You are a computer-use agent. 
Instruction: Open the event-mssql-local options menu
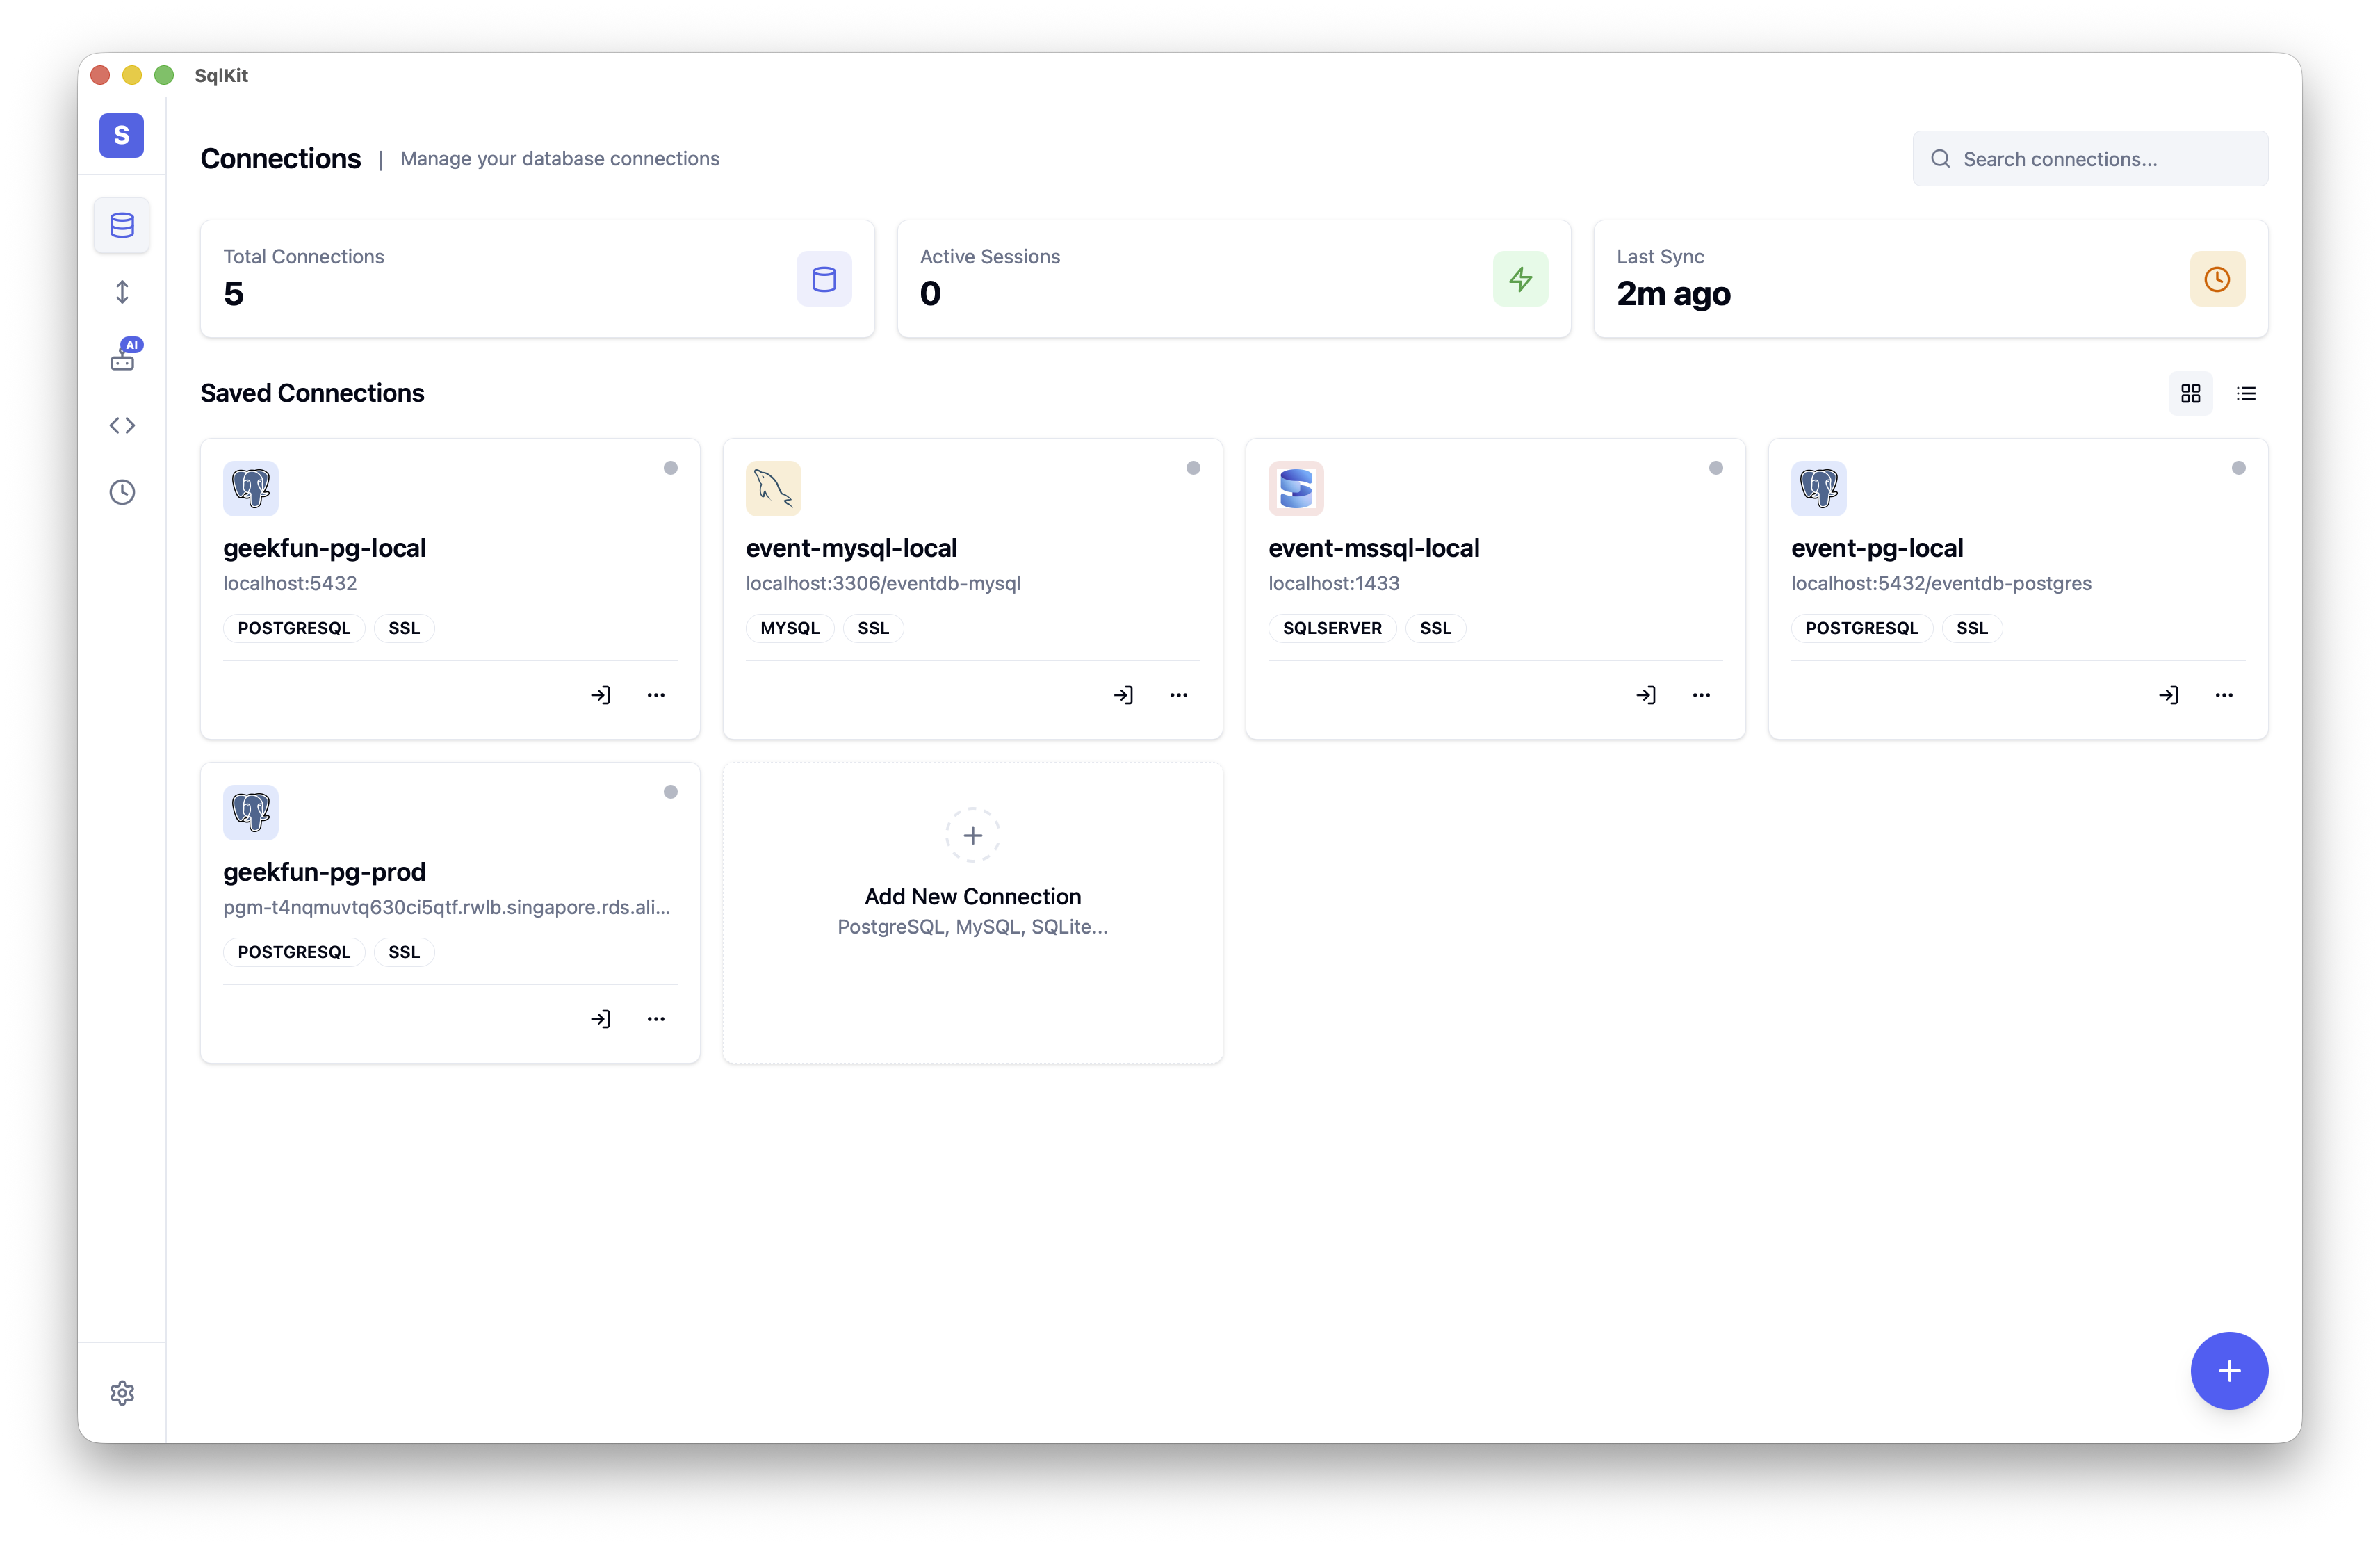pos(1700,694)
